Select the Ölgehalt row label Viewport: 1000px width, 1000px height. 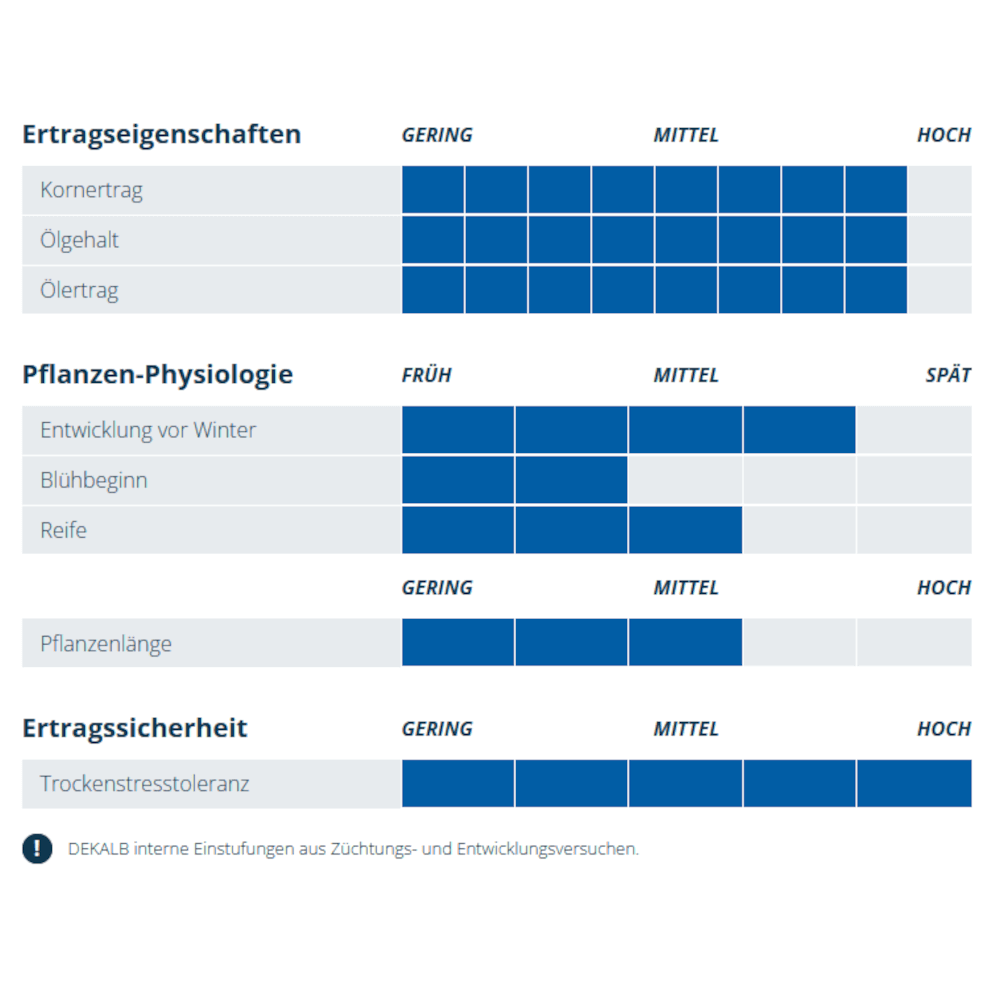tap(79, 240)
